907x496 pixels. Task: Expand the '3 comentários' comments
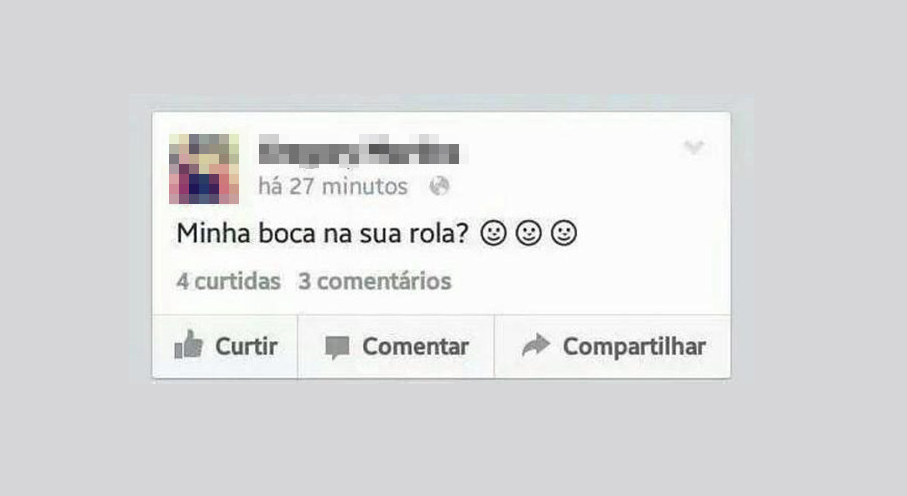(x=375, y=281)
